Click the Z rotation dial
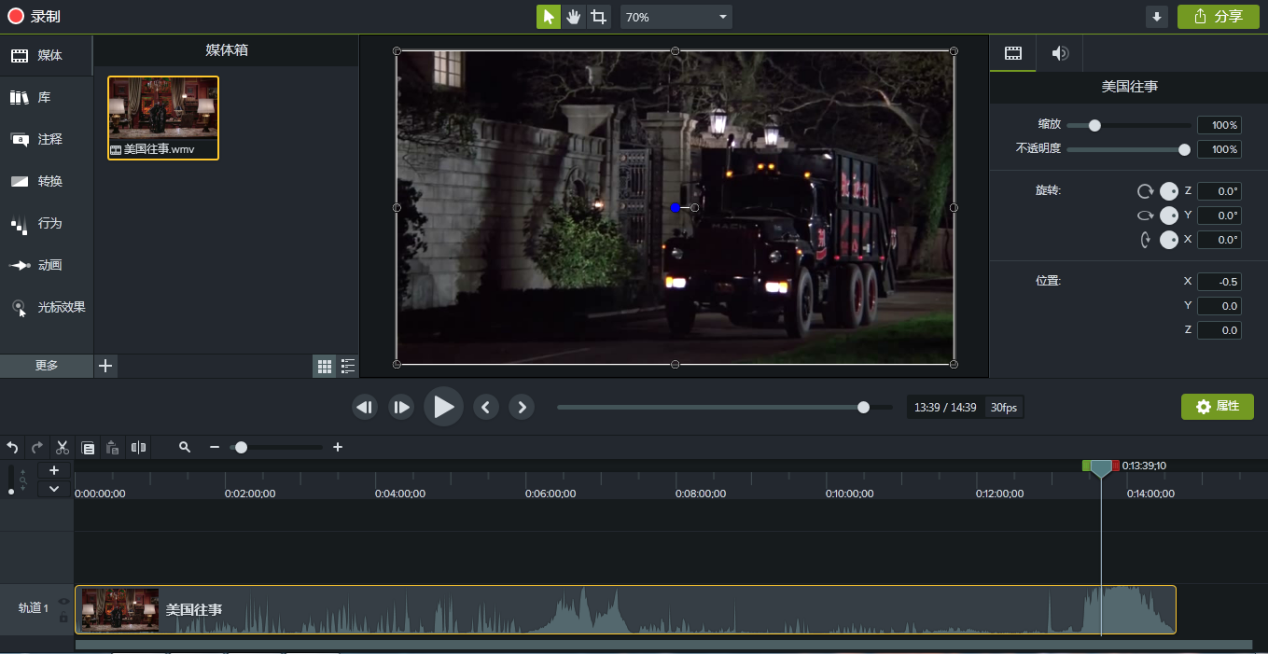Image resolution: width=1268 pixels, height=654 pixels. (1169, 191)
